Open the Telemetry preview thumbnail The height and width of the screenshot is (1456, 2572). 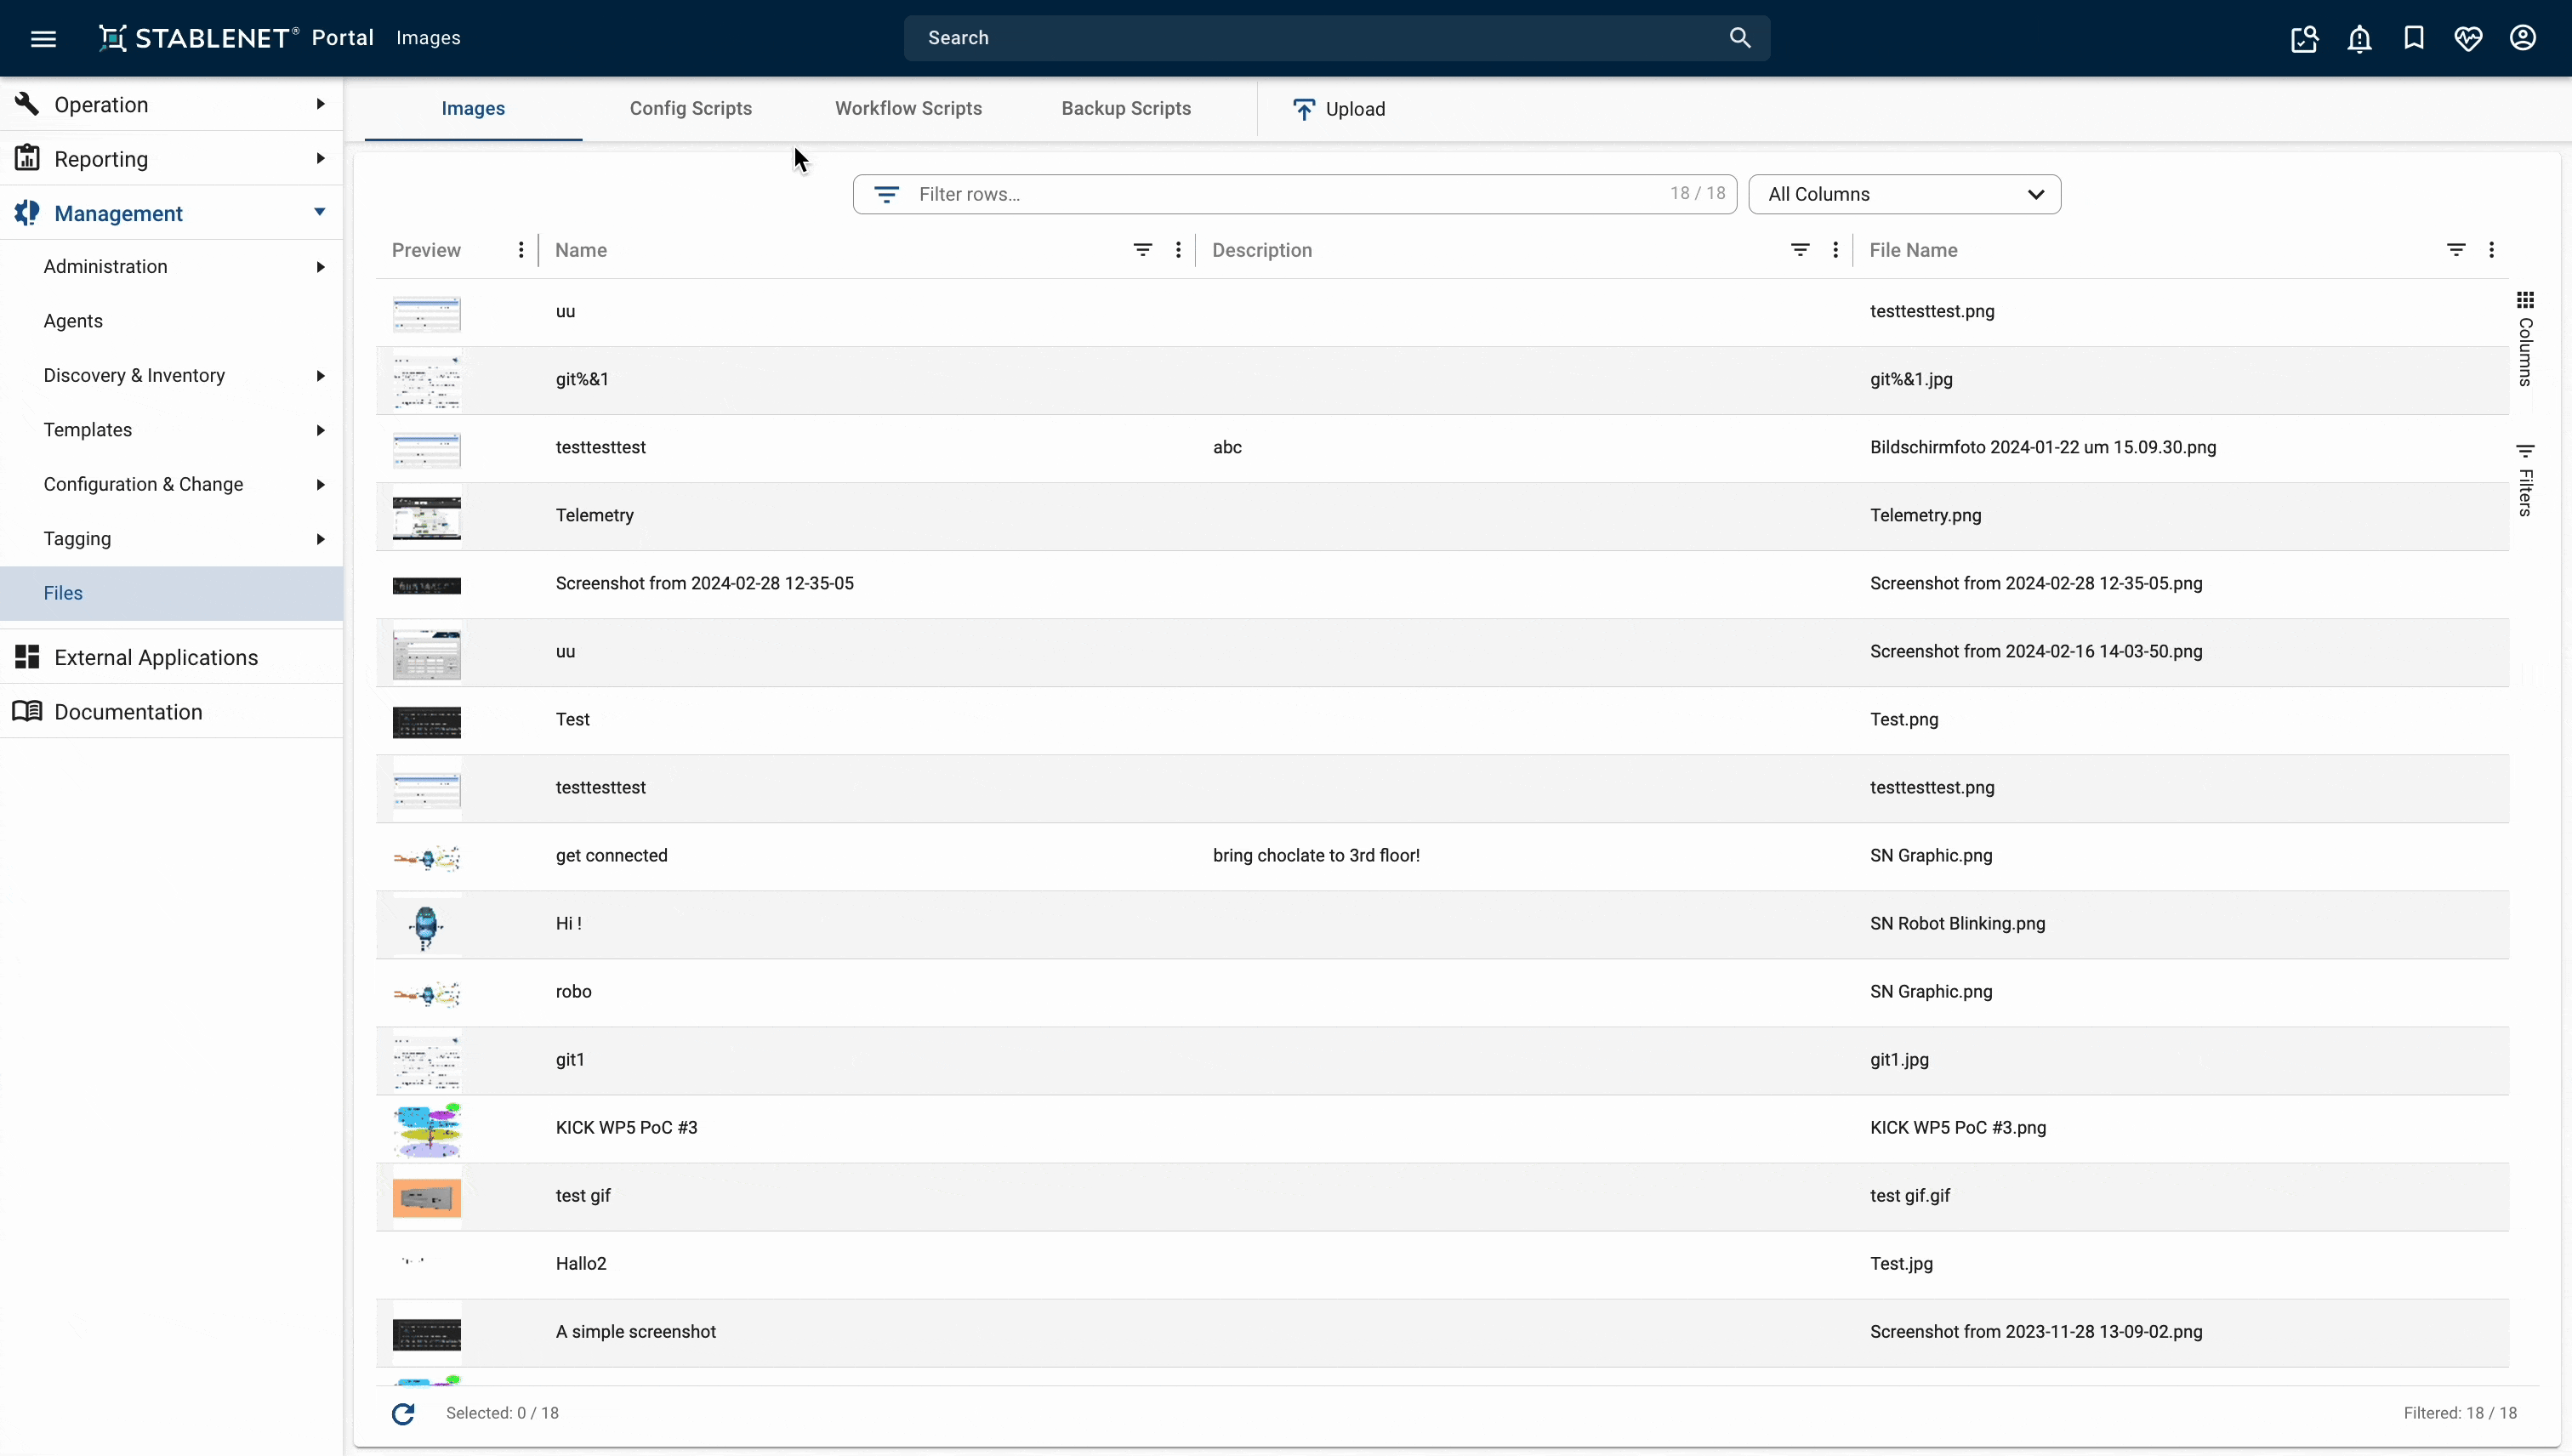coord(426,517)
